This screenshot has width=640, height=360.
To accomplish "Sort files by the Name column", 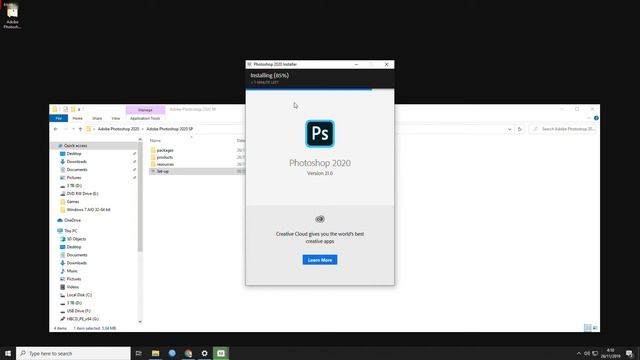I will [x=155, y=140].
